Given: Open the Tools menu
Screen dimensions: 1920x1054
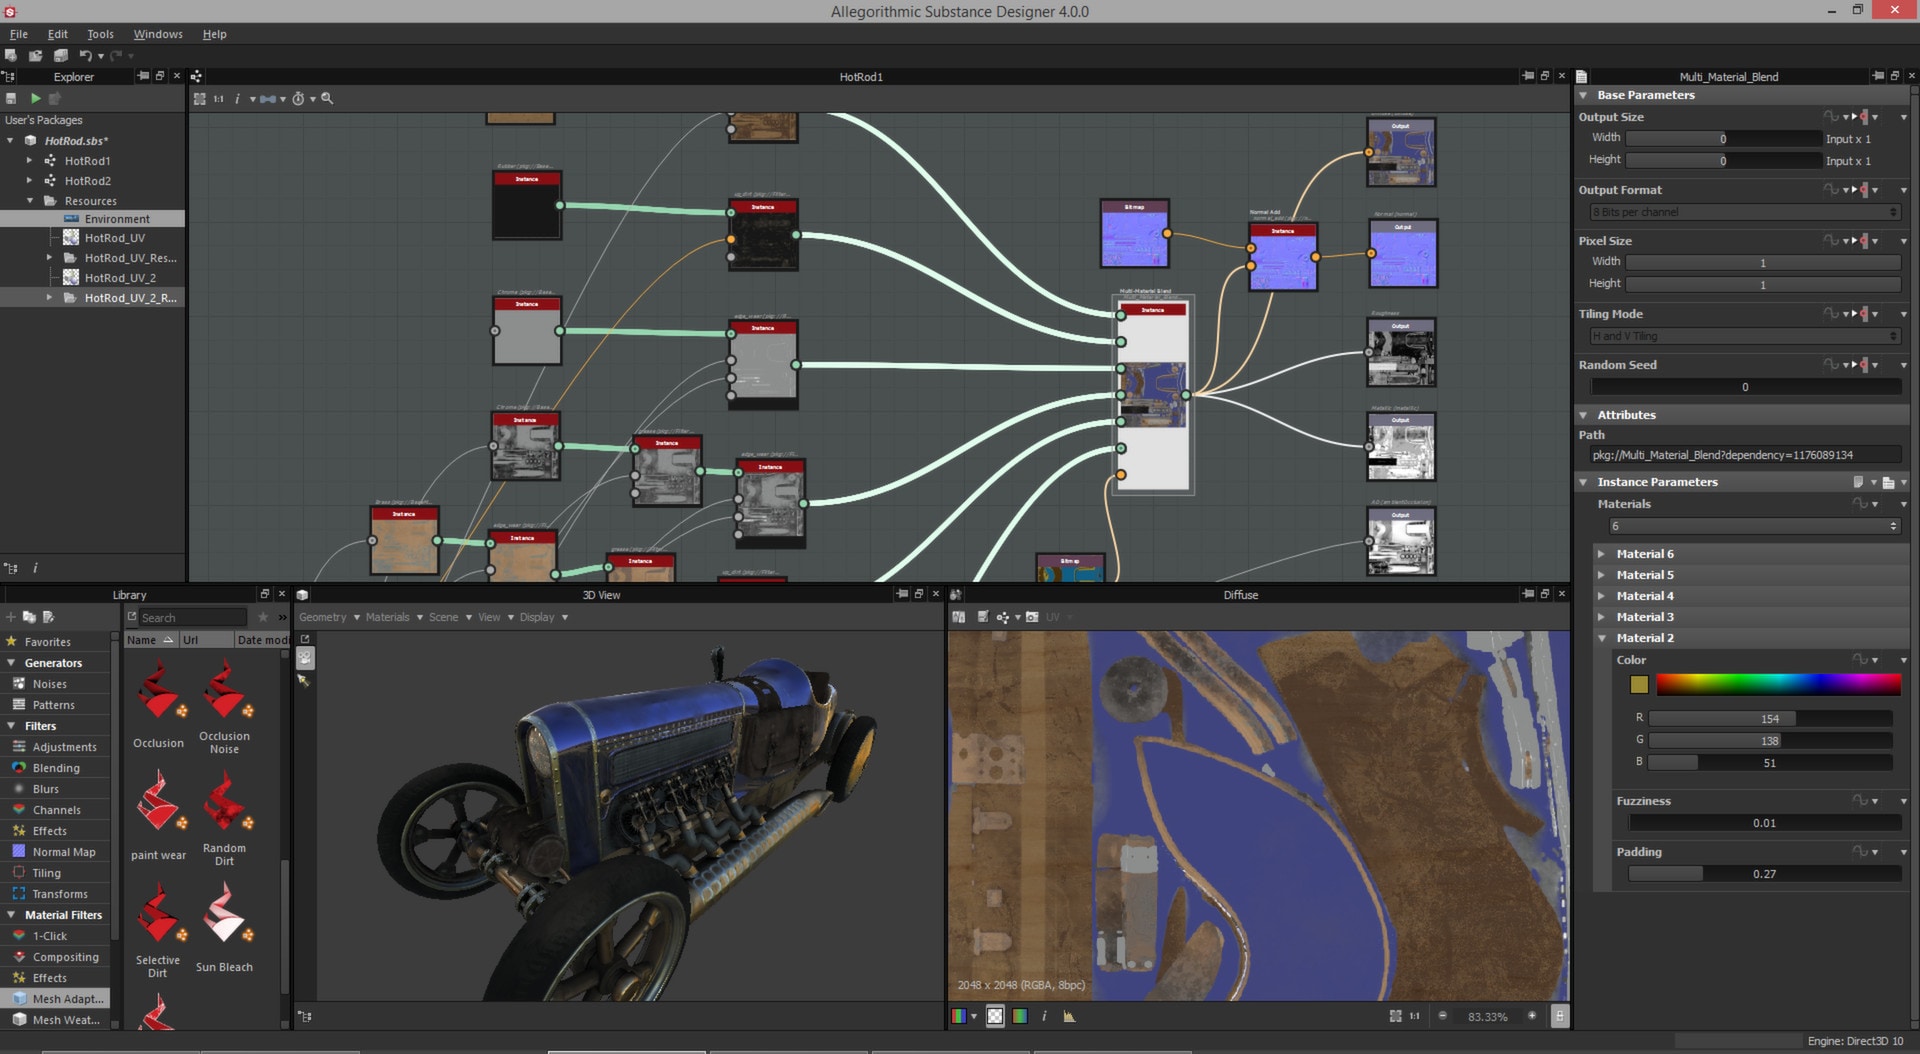Looking at the screenshot, I should 100,33.
